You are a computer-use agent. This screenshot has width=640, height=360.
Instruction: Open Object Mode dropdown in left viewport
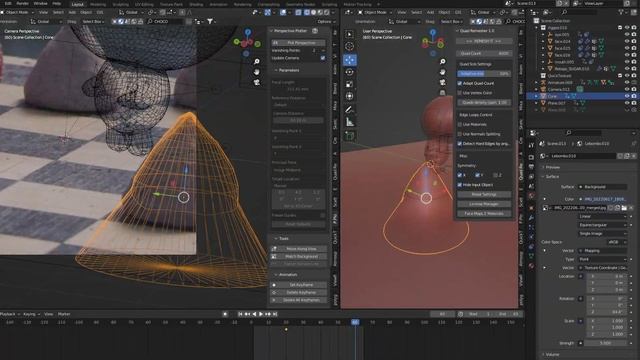pos(19,12)
